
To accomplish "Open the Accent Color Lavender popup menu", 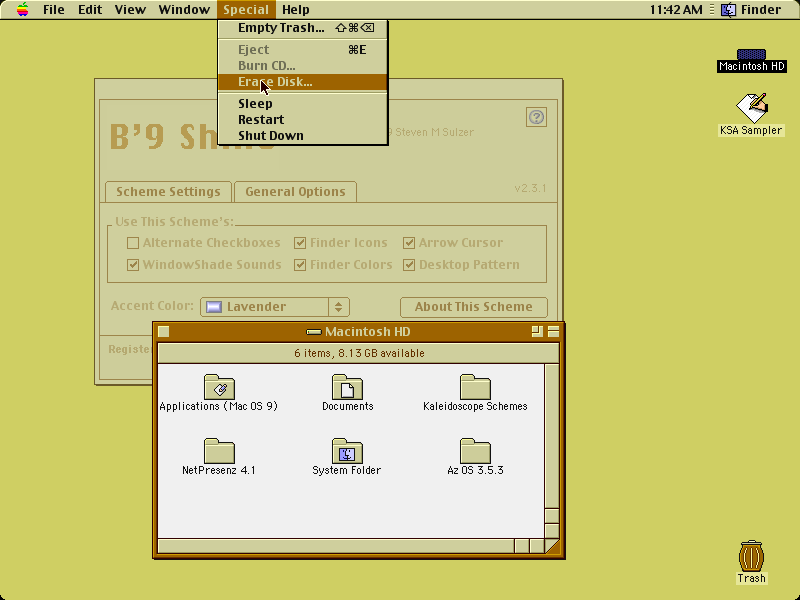I will (275, 307).
